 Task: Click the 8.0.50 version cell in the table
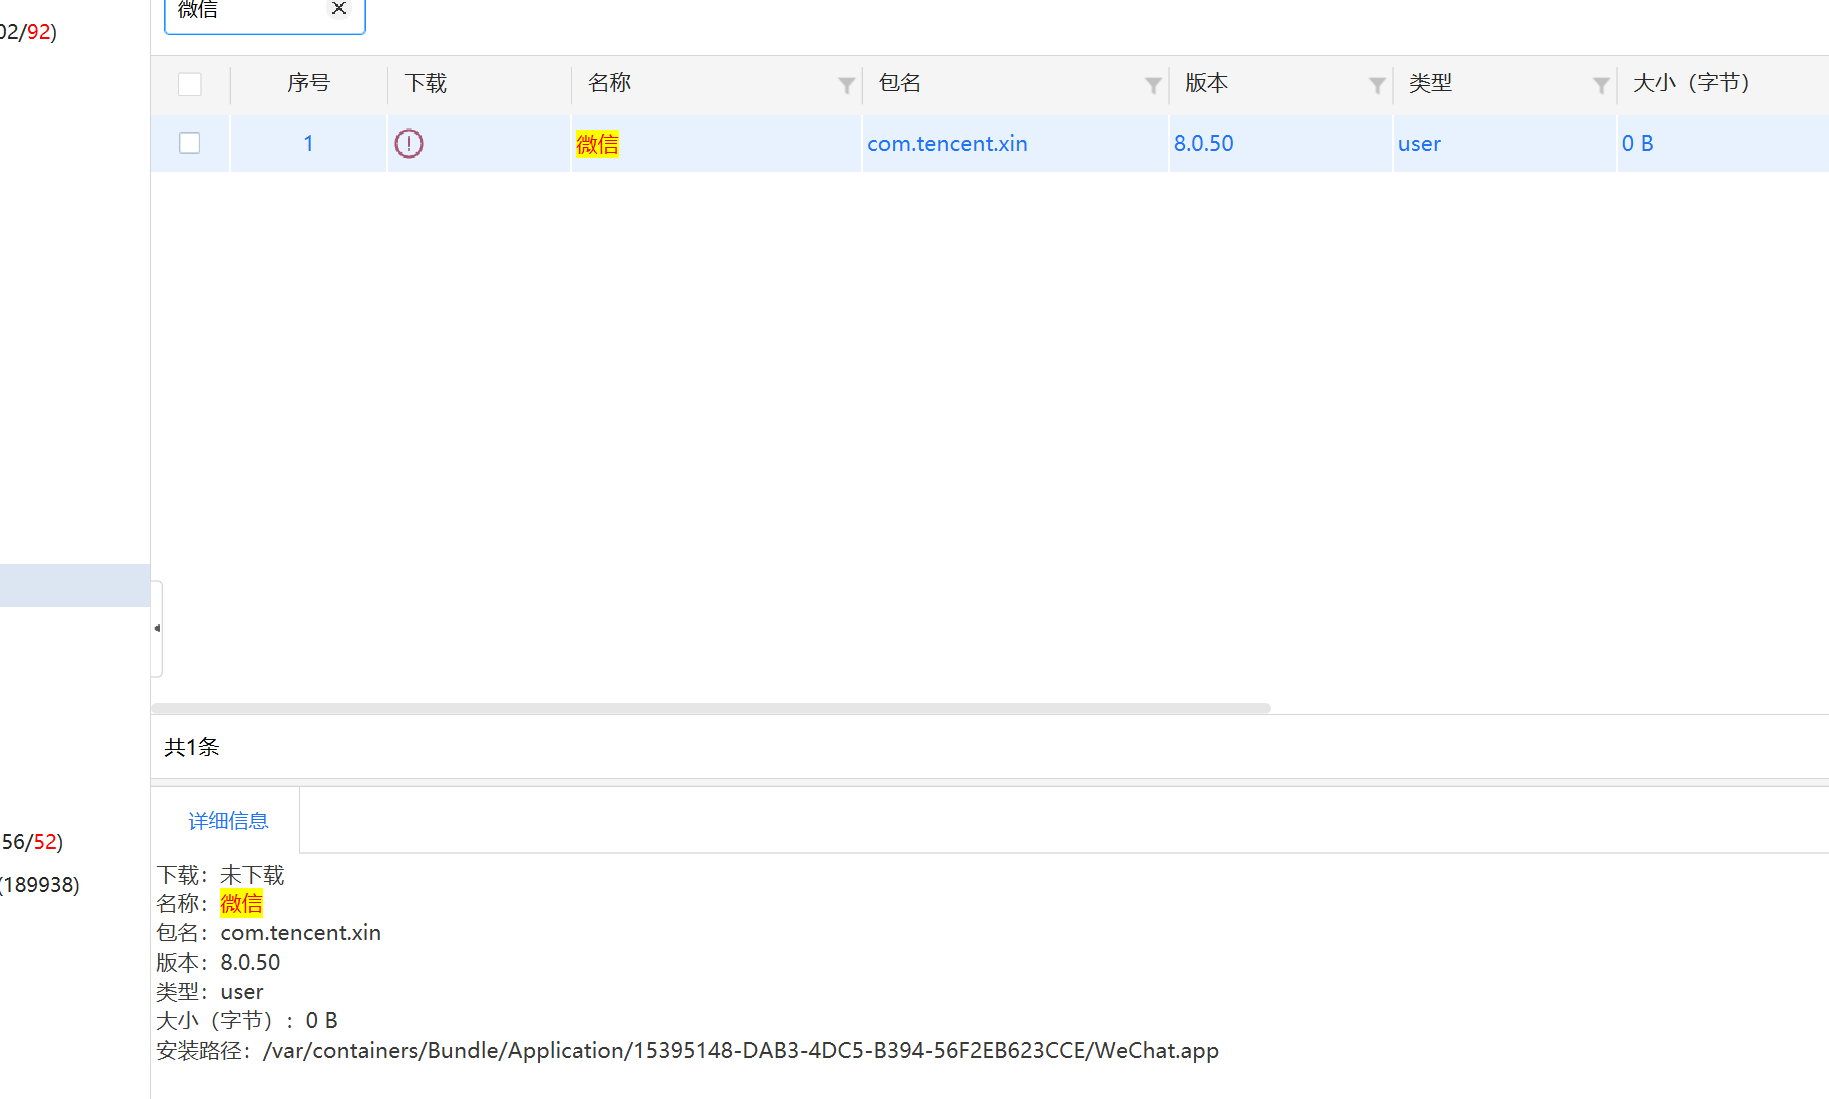coord(1203,144)
